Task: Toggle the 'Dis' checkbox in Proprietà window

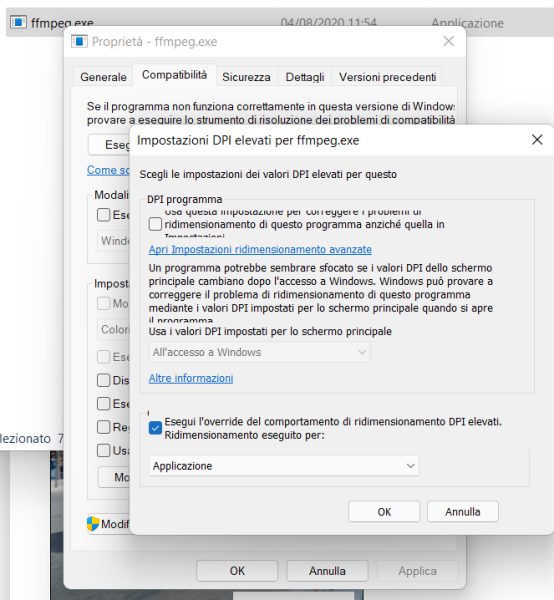Action: click(x=103, y=380)
